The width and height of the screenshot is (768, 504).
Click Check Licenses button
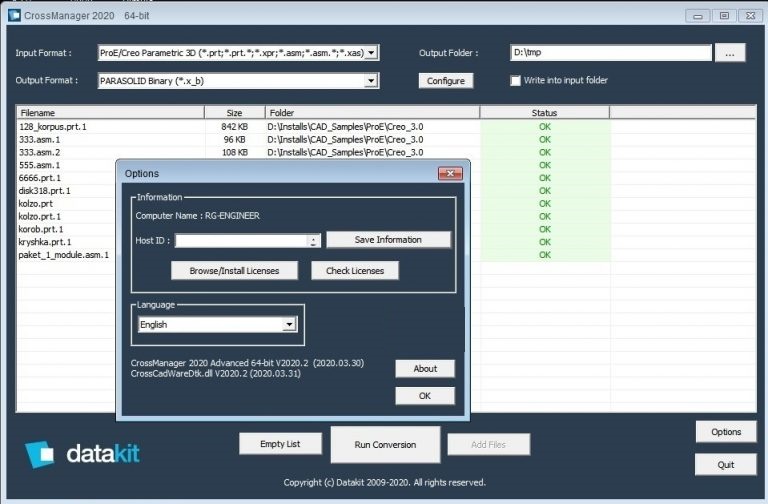355,270
